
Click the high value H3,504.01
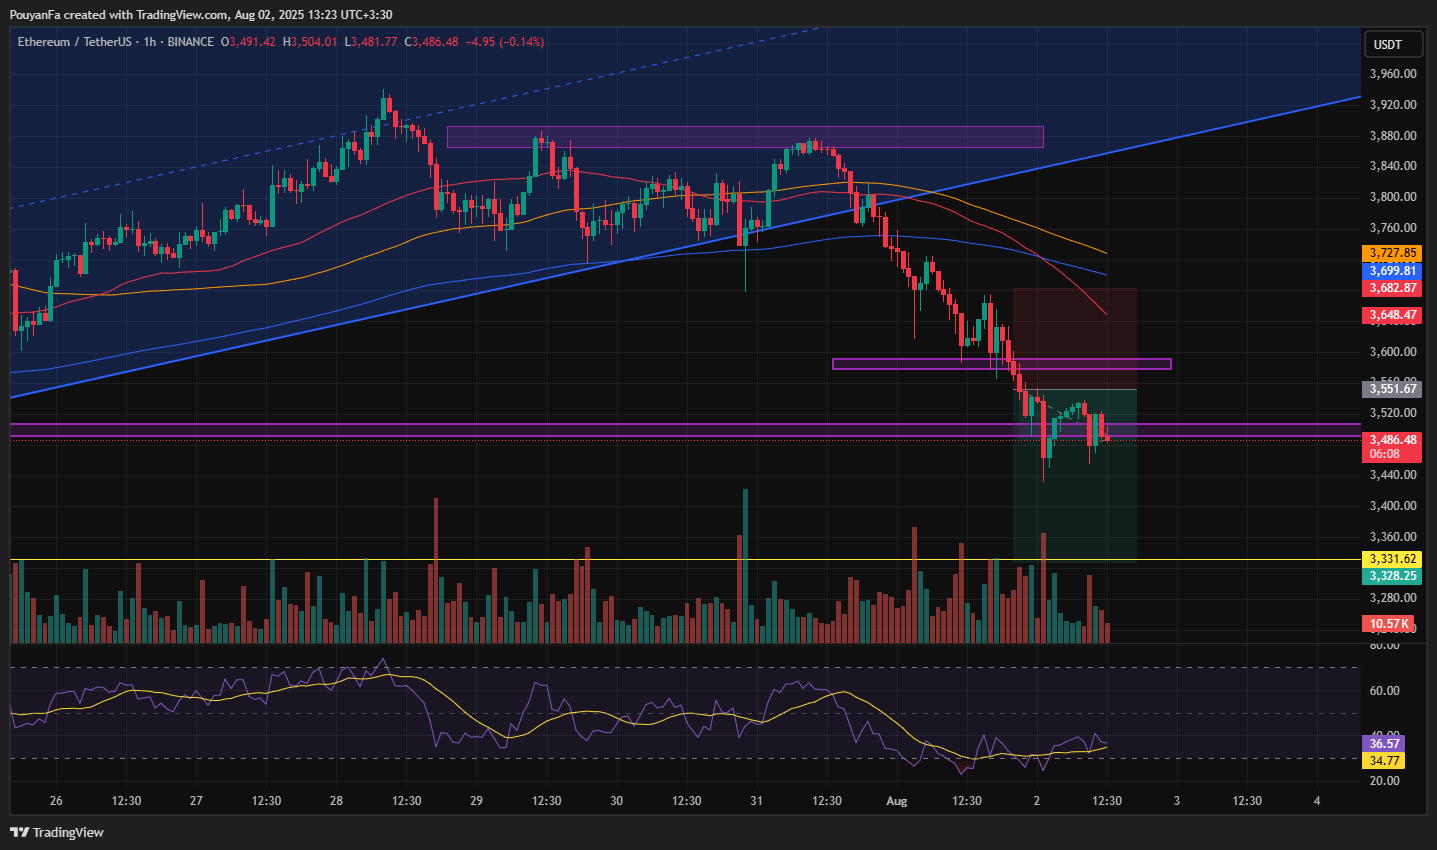pyautogui.click(x=310, y=42)
